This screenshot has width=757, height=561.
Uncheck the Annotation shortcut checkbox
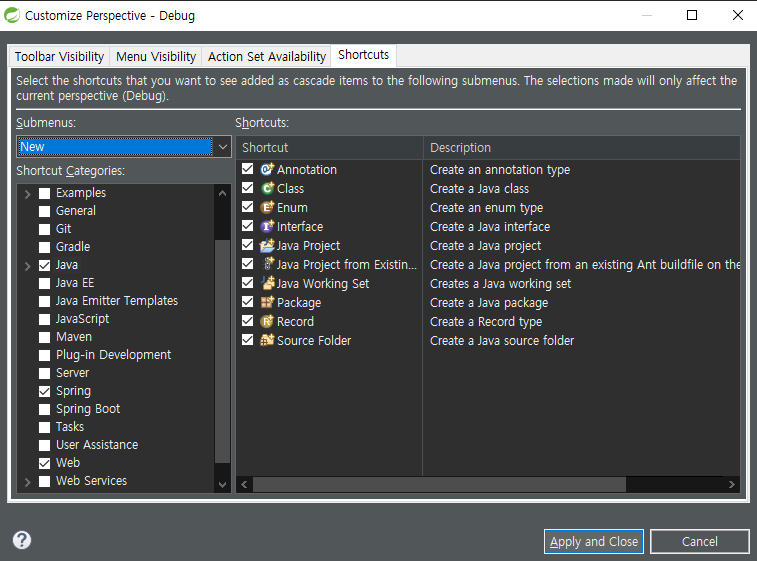point(248,169)
